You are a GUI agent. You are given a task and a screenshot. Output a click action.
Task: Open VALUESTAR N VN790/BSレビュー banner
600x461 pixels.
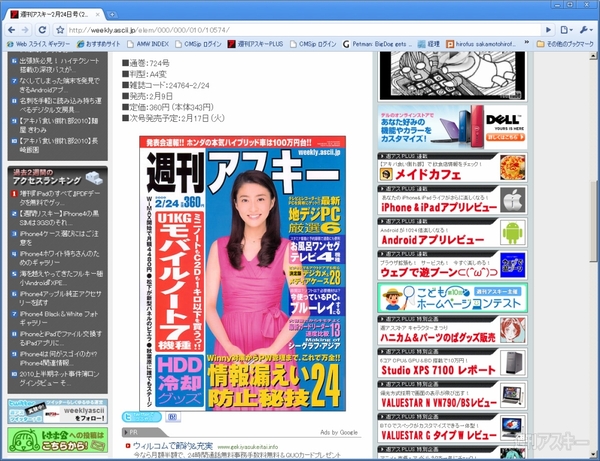coord(452,395)
